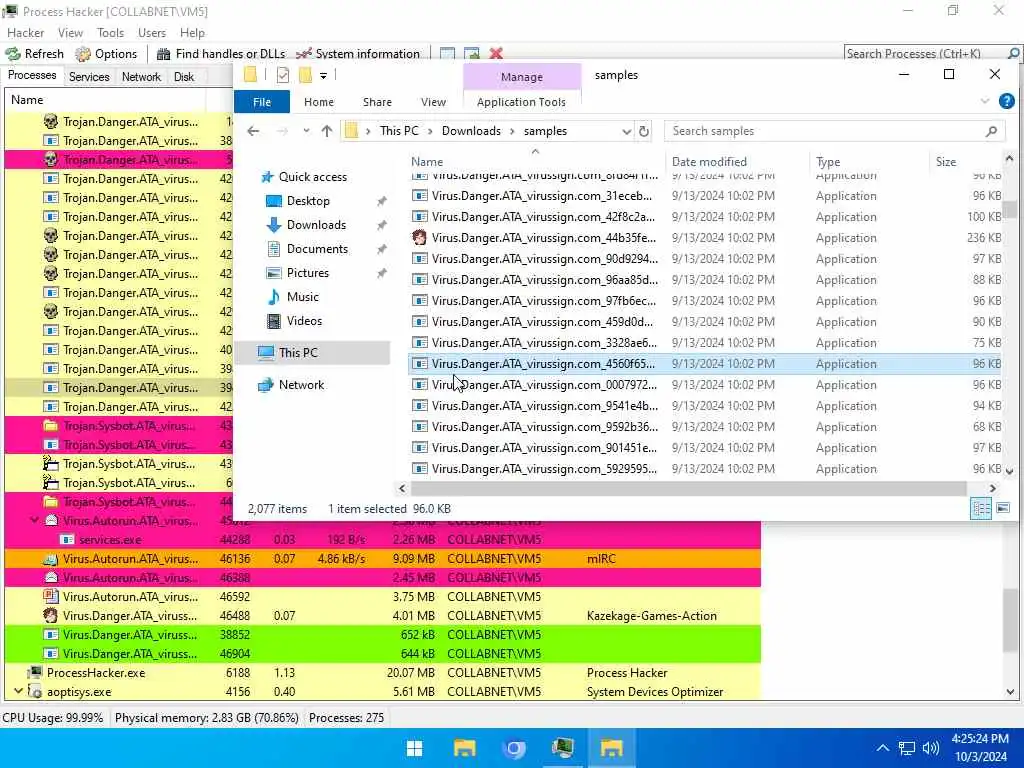Open the View ribbon tab in Explorer
Viewport: 1024px width, 768px height.
[x=433, y=102]
